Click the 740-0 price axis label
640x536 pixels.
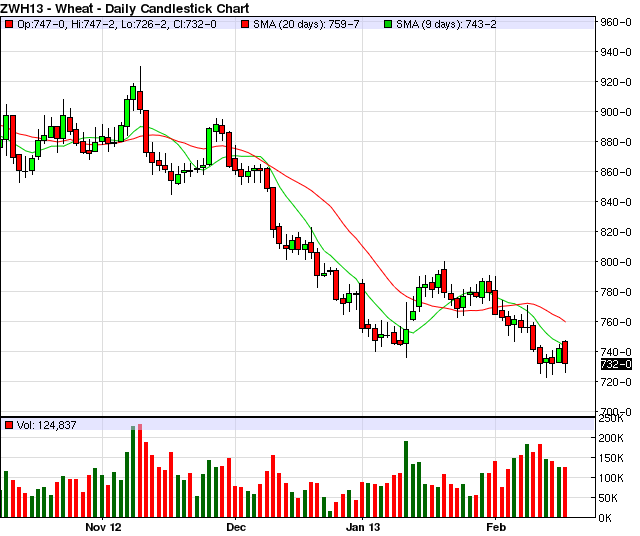pos(616,351)
